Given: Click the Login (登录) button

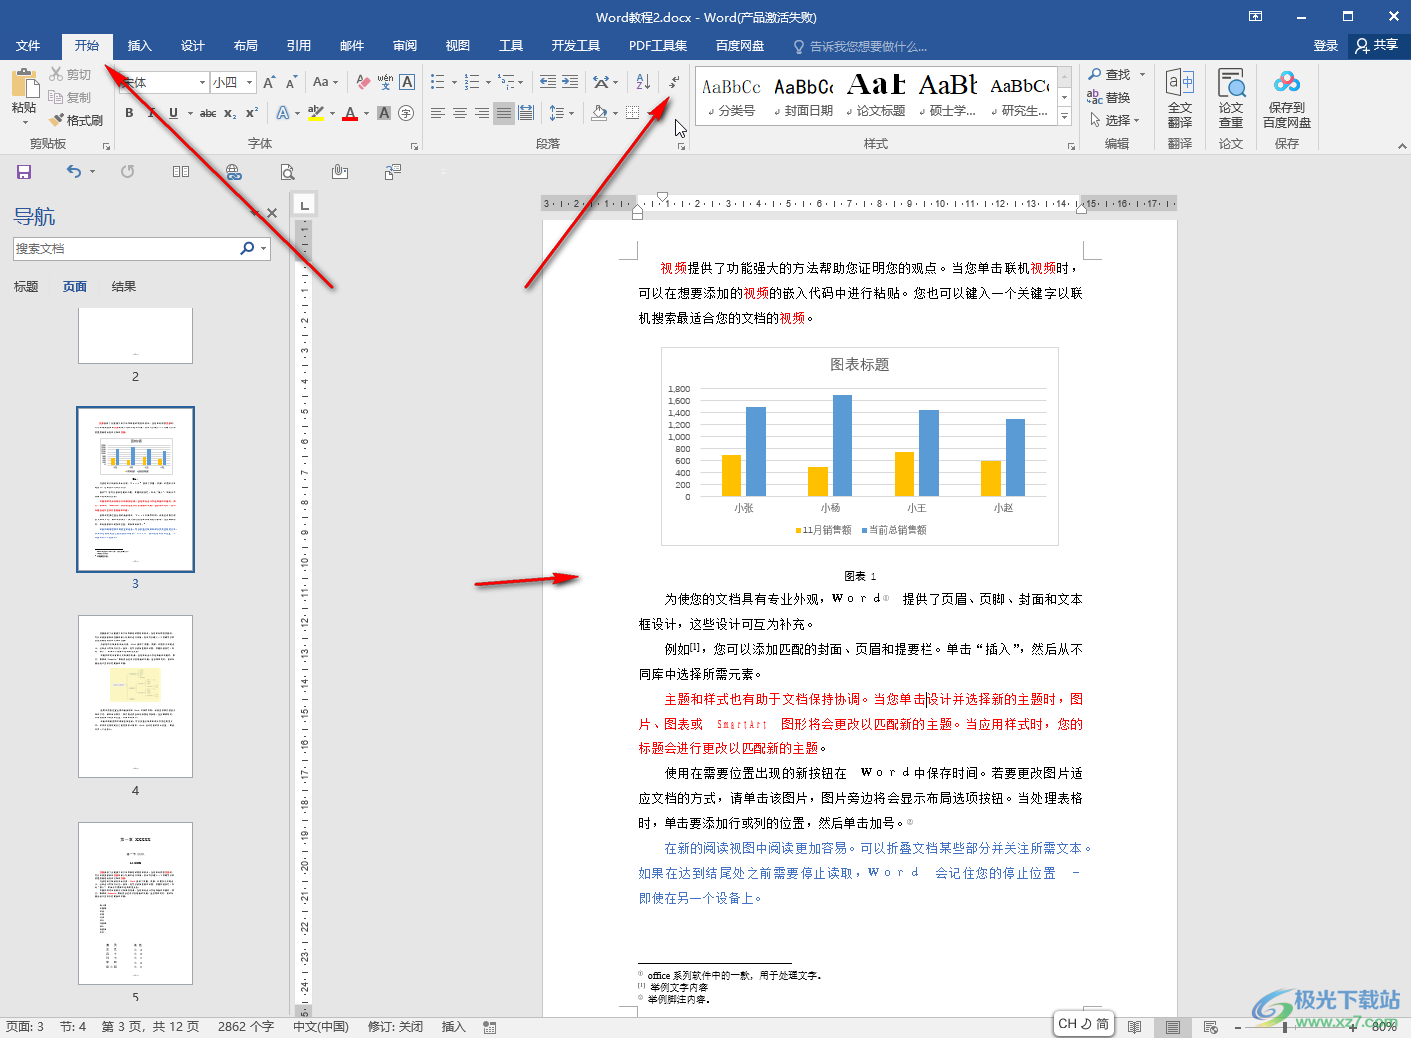Looking at the screenshot, I should [1326, 46].
